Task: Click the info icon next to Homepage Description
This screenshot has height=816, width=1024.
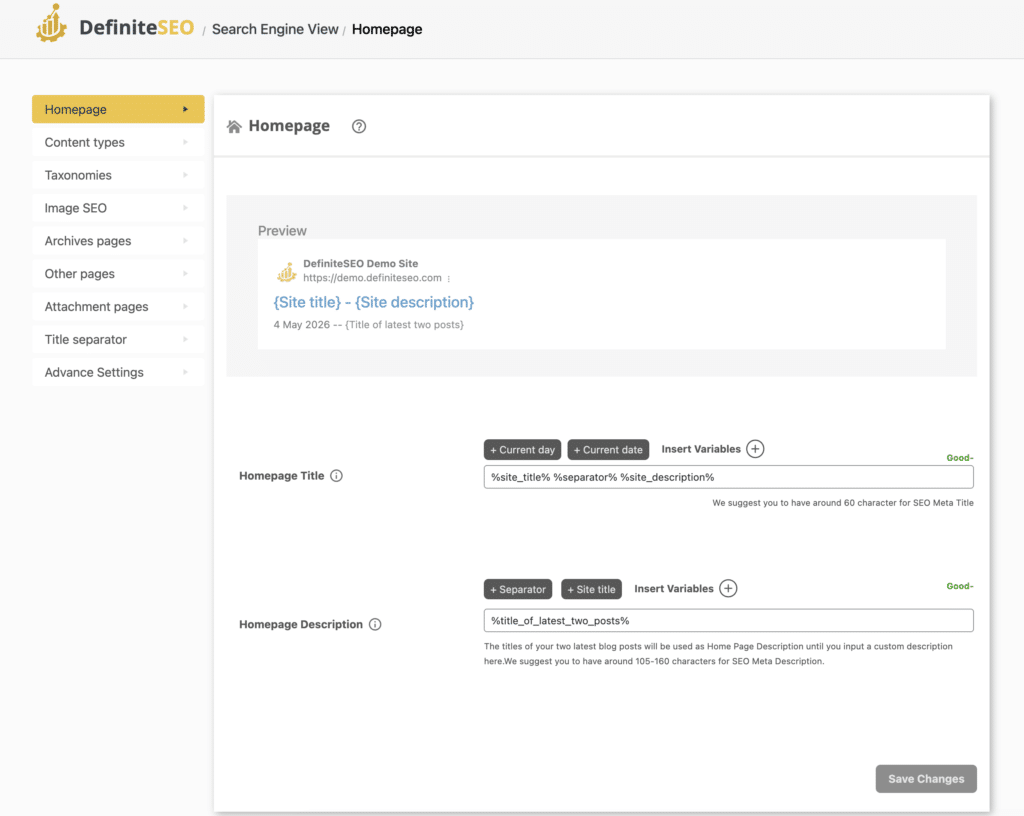Action: (375, 624)
